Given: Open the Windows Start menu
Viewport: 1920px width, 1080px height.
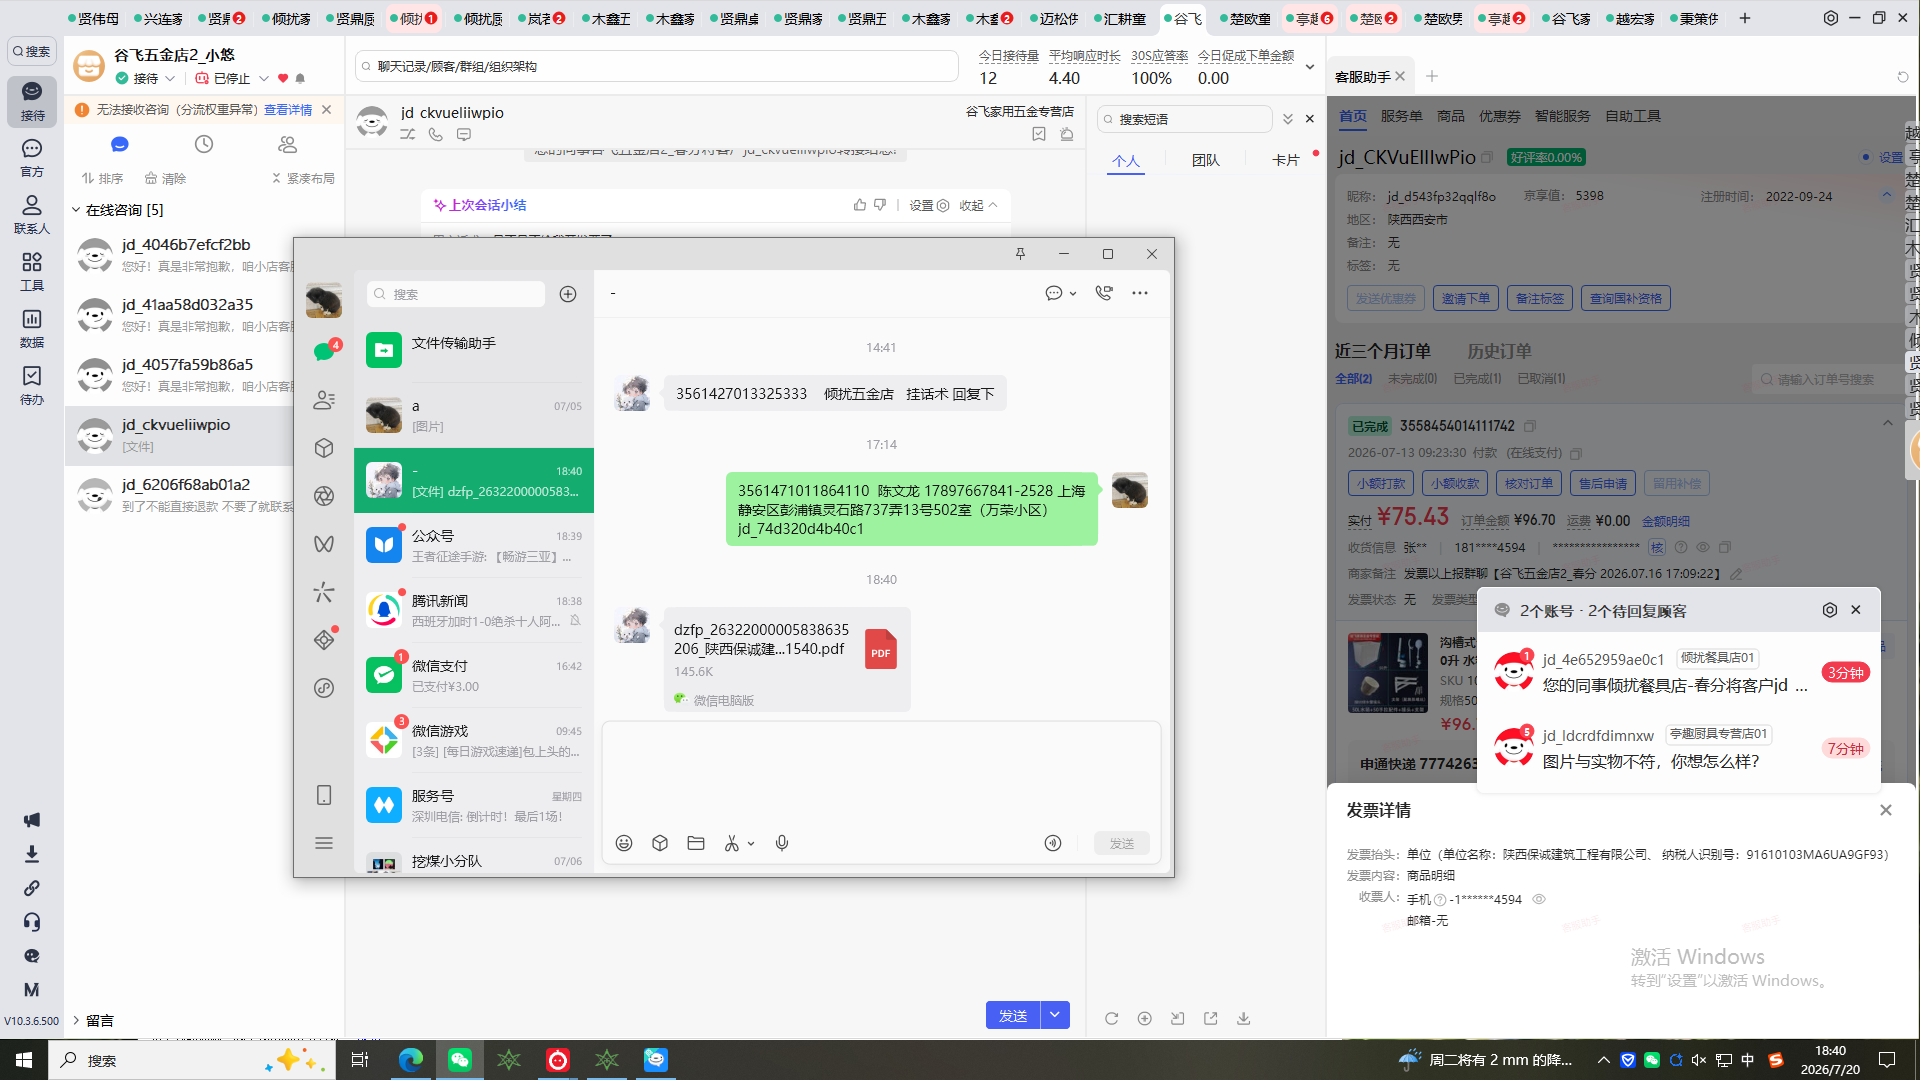Looking at the screenshot, I should tap(24, 1060).
